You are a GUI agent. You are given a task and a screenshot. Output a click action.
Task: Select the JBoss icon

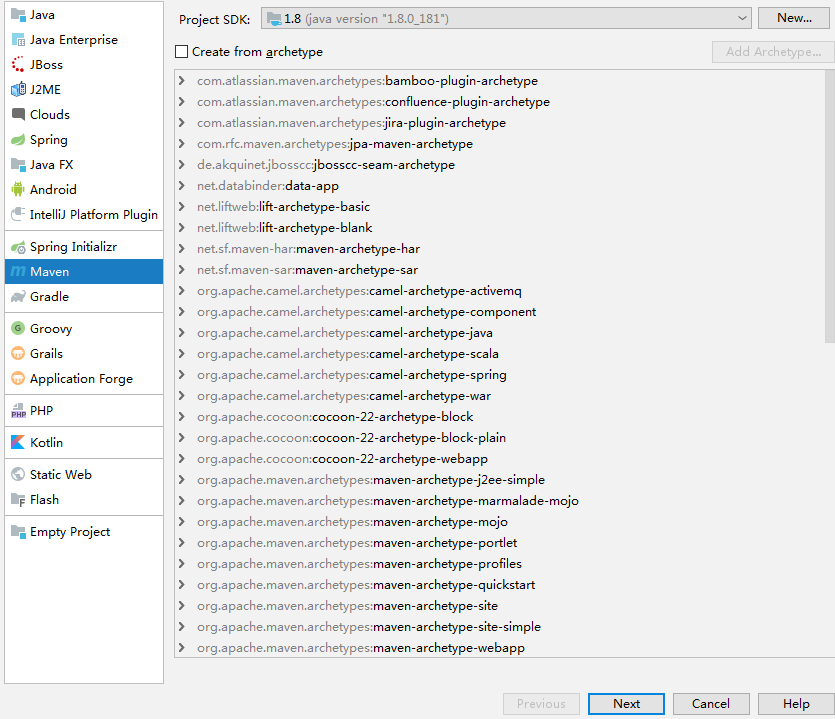(x=18, y=65)
